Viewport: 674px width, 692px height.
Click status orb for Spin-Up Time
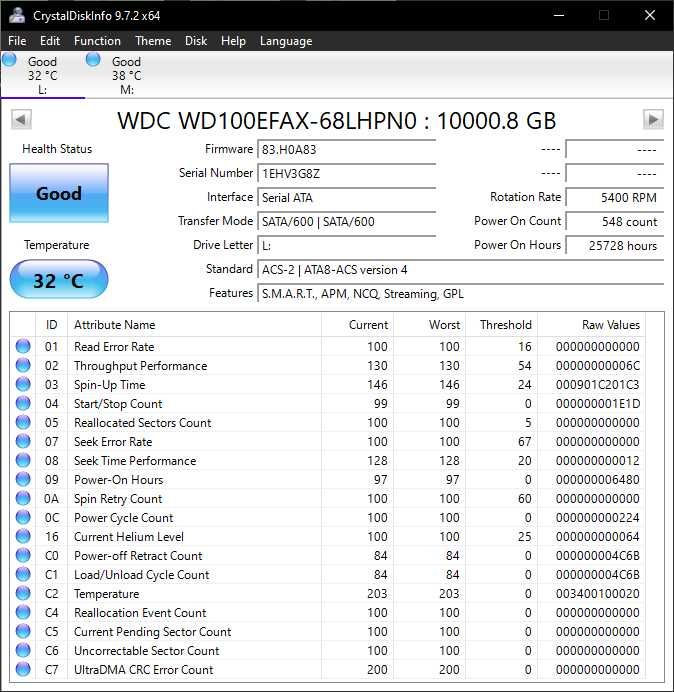pyautogui.click(x=23, y=384)
